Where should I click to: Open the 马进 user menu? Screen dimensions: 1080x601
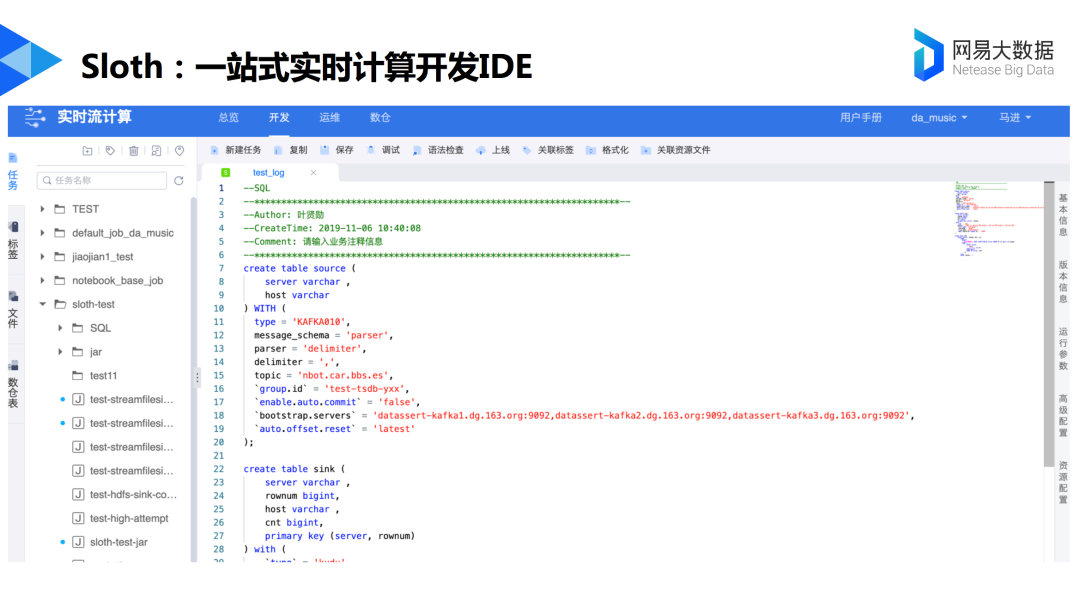[1014, 118]
